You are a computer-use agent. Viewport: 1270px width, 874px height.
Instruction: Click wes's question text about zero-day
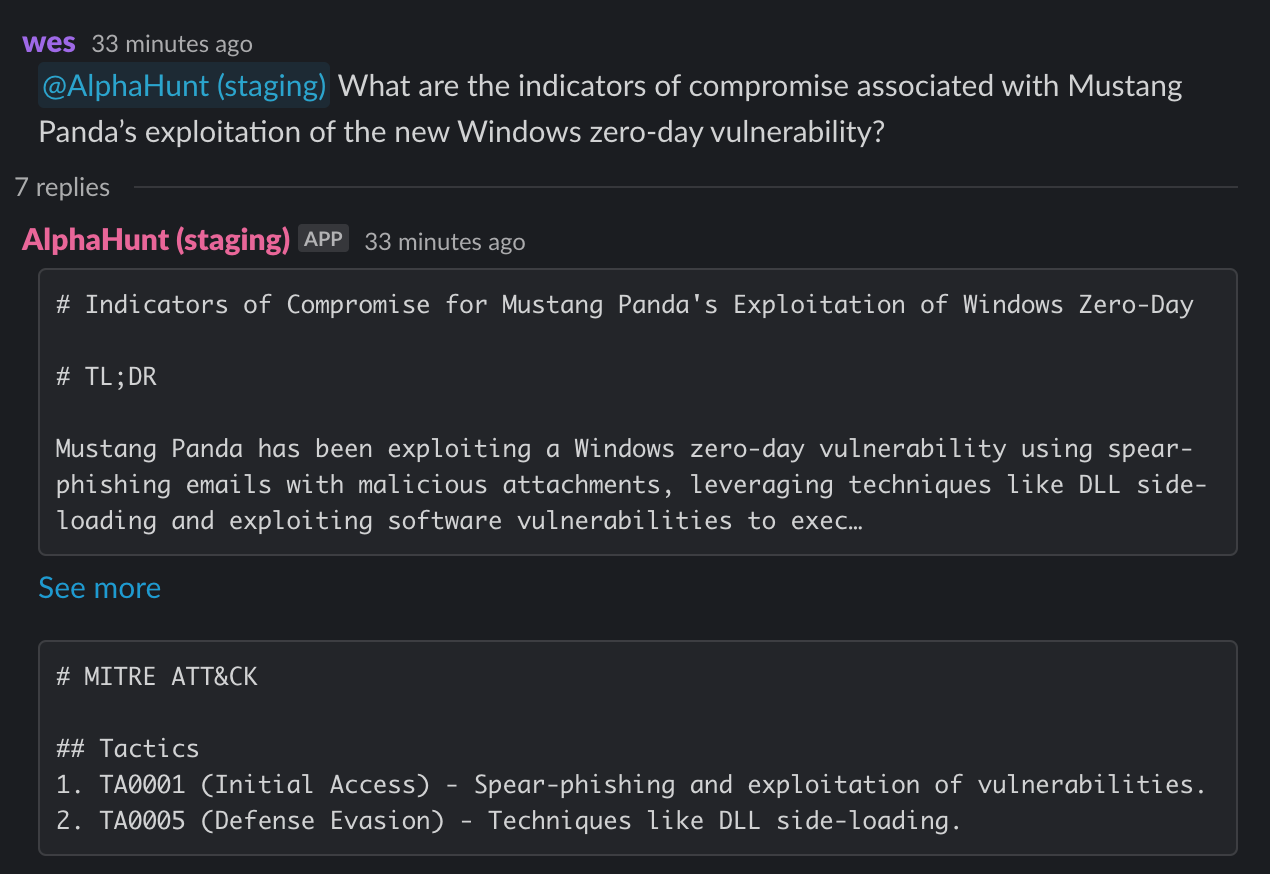click(611, 108)
